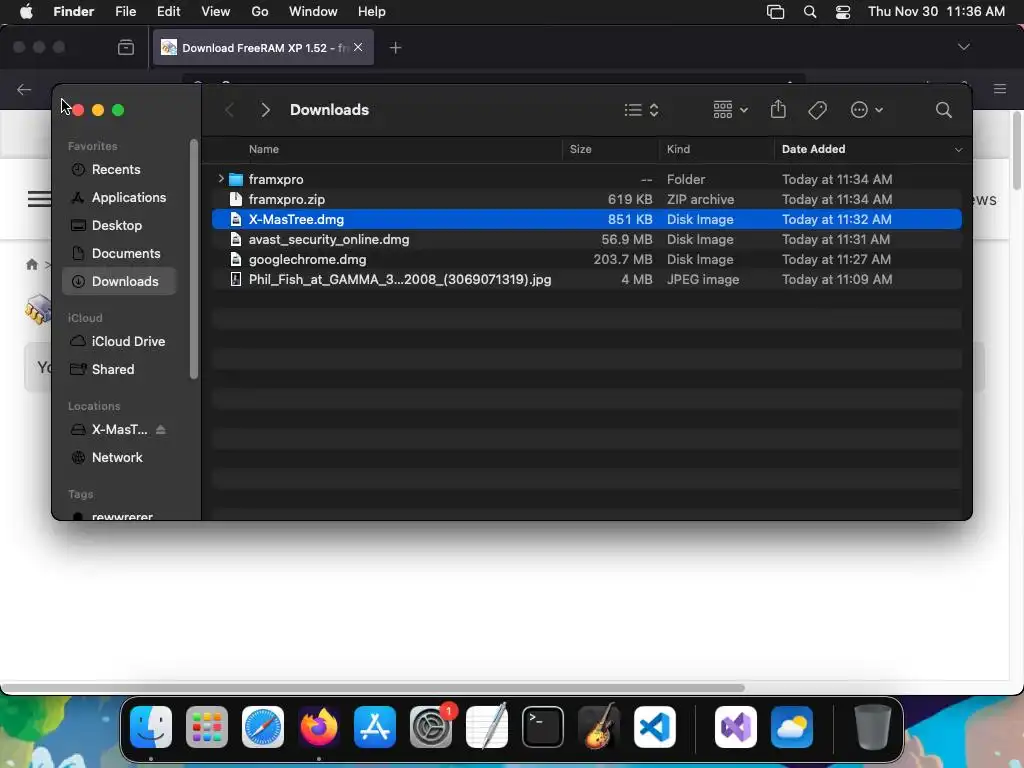Change the list view style selector
Image resolution: width=1024 pixels, height=768 pixels.
coord(641,110)
